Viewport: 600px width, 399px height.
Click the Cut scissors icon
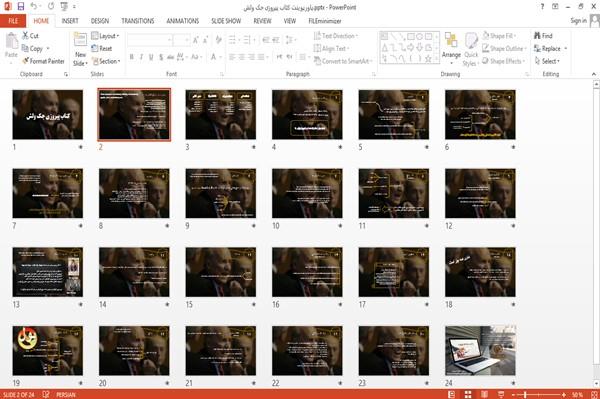point(26,36)
